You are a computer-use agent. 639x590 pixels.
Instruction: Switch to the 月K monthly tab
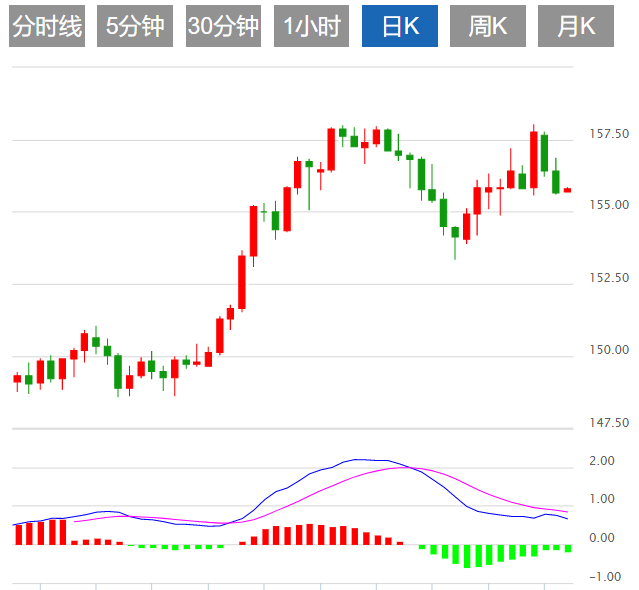[576, 26]
